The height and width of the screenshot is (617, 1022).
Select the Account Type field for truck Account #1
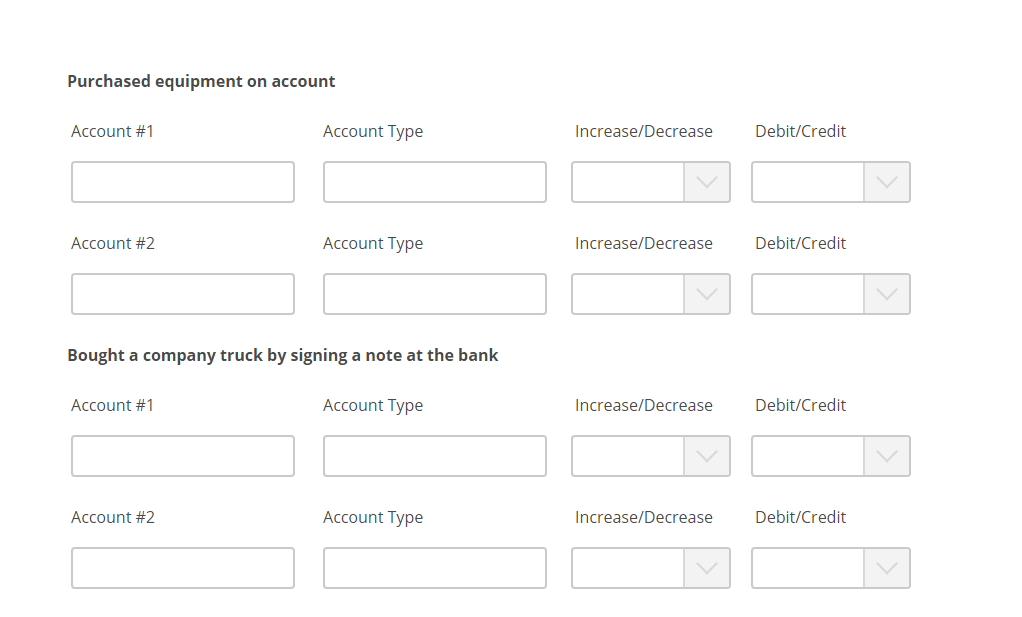pyautogui.click(x=434, y=456)
